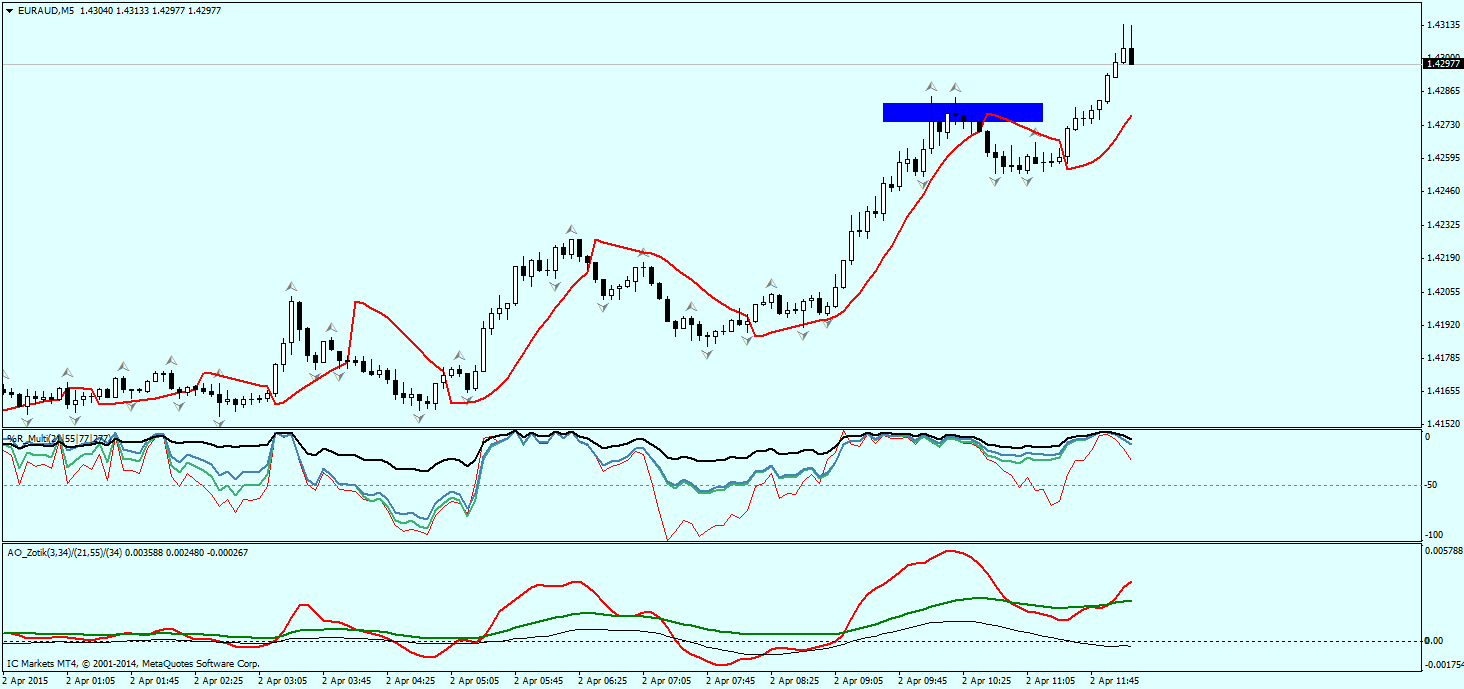
Task: Click the 2 Apr 09:05 time label
Action: coord(858,680)
